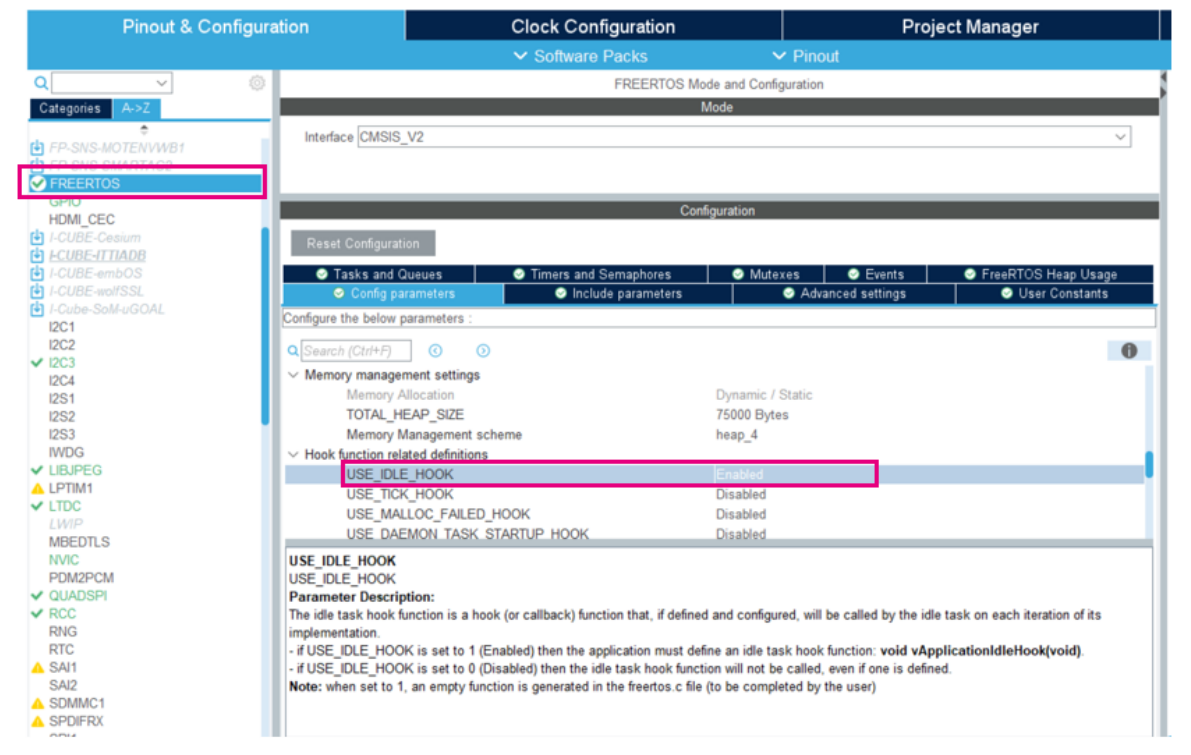
Task: Collapse Hook function related definitions group
Action: 293,454
